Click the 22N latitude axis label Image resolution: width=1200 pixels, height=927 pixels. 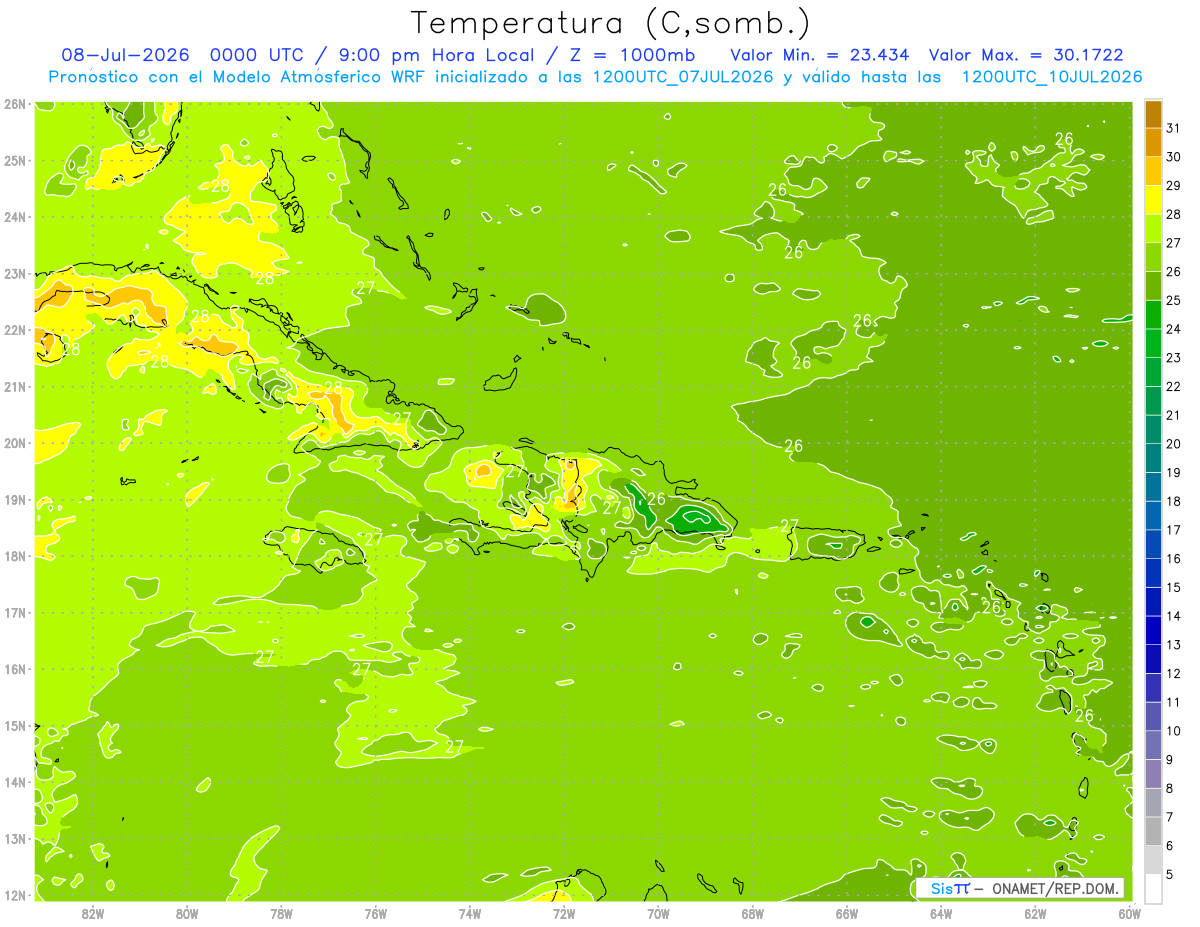click(14, 329)
